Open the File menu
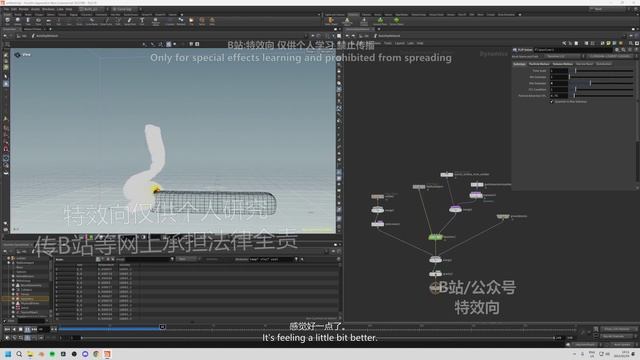This screenshot has height=360, width=640. (7, 9)
